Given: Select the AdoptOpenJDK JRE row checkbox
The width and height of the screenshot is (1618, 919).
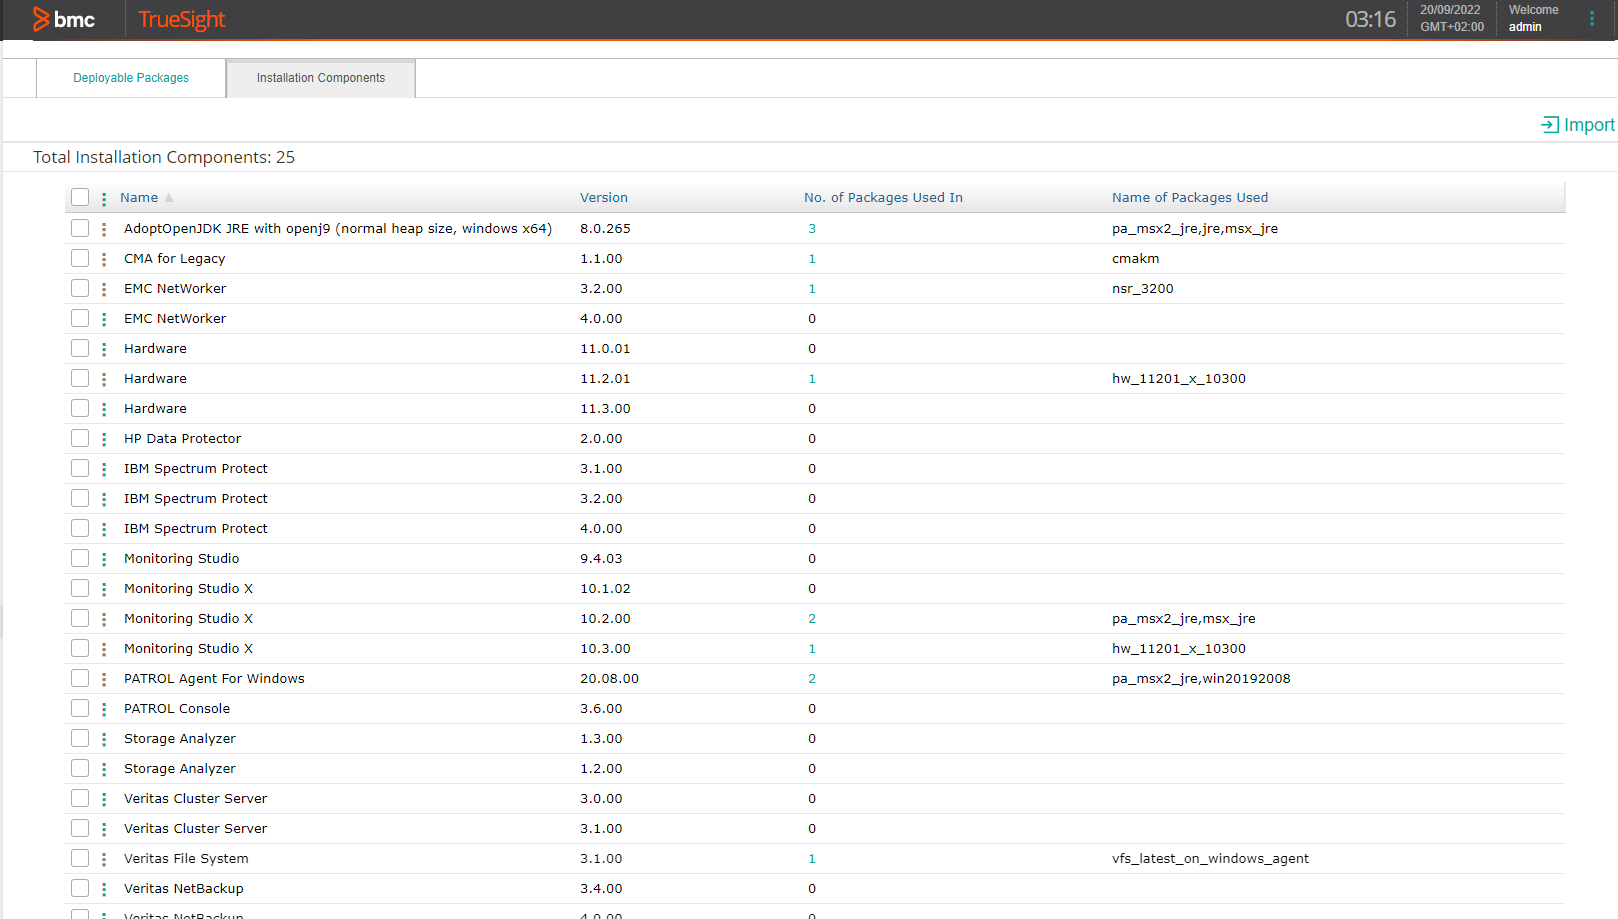Looking at the screenshot, I should point(80,229).
